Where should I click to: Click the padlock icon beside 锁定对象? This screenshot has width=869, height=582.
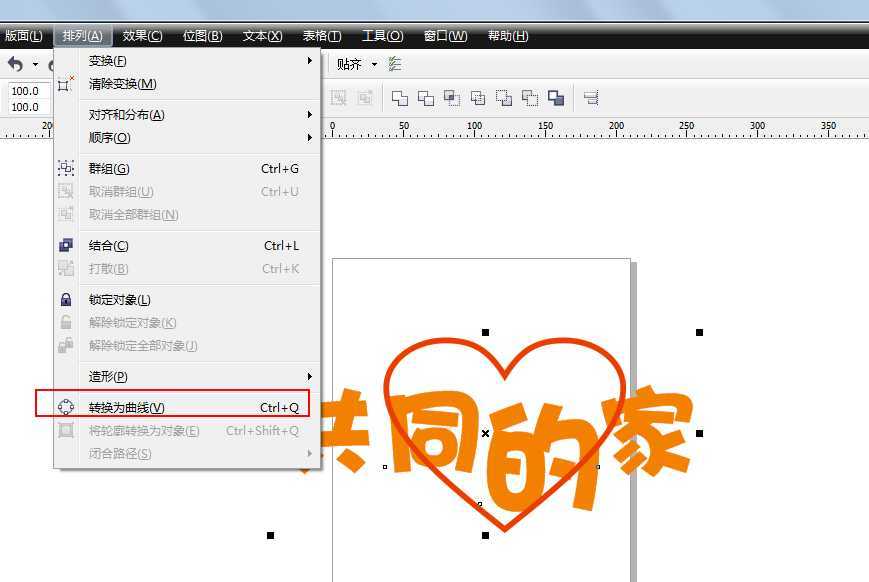click(x=67, y=299)
